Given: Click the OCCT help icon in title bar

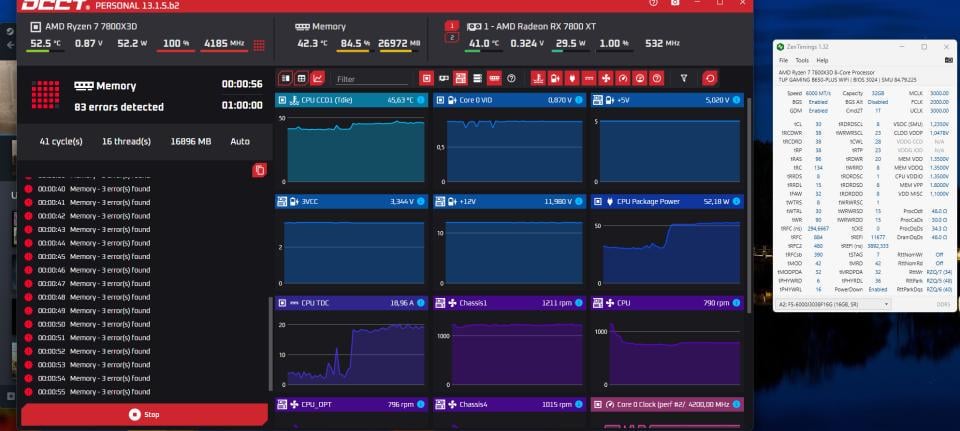Looking at the screenshot, I should coord(653,3).
